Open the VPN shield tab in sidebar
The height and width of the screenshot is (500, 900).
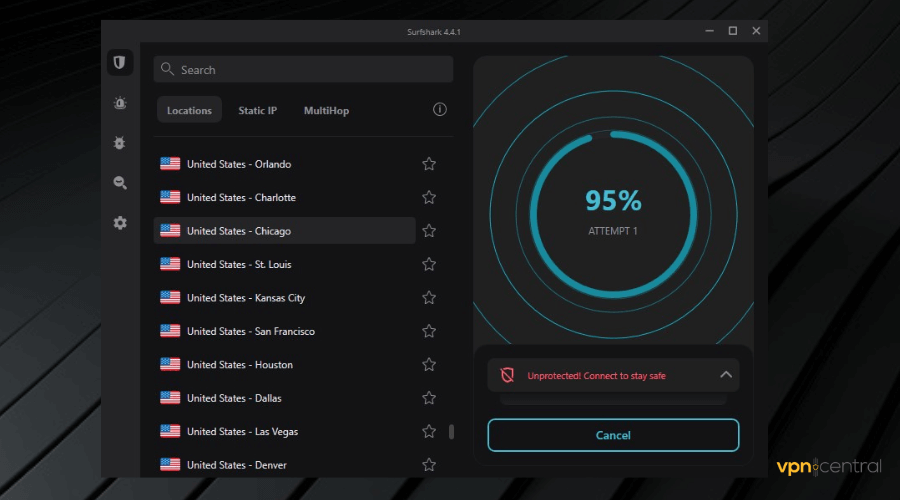pyautogui.click(x=120, y=63)
